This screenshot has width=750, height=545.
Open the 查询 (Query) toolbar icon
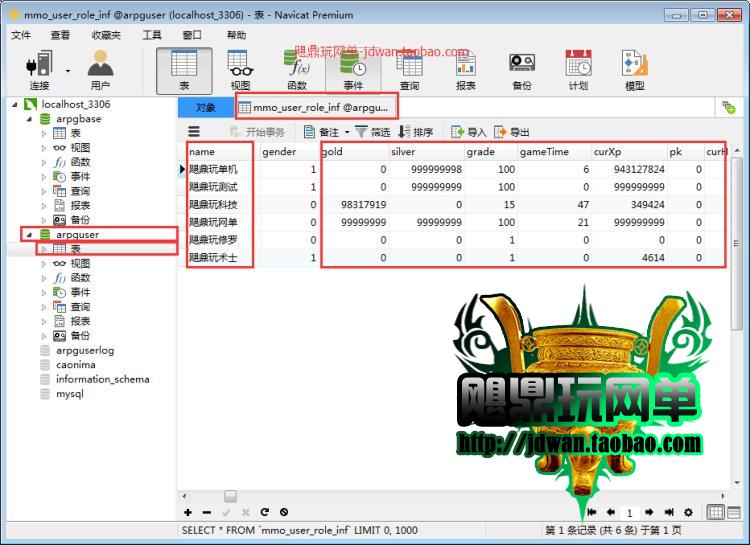tap(409, 69)
